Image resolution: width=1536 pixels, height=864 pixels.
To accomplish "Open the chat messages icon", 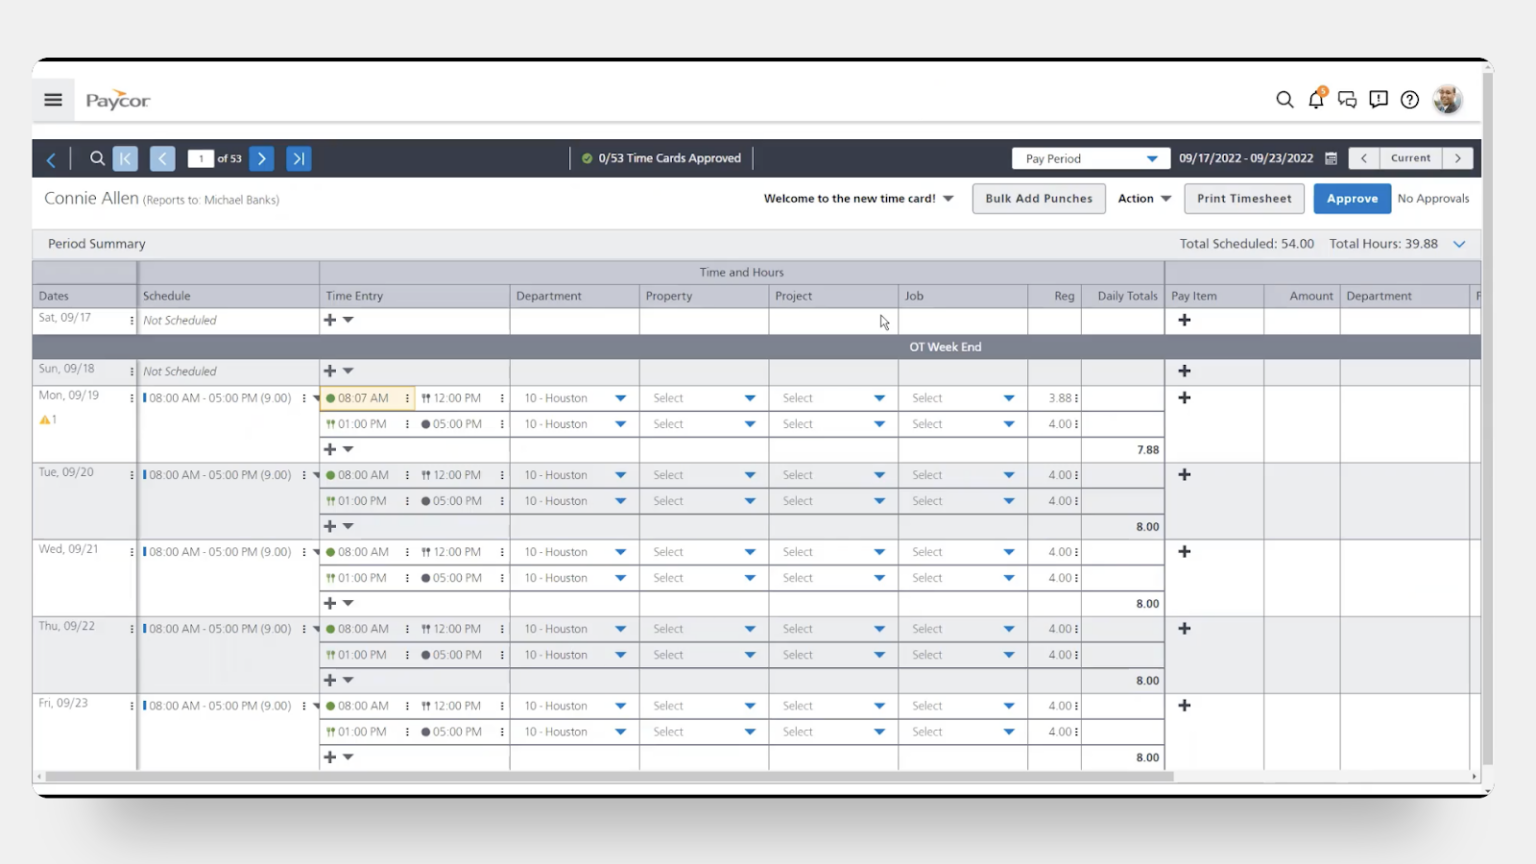I will 1347,99.
